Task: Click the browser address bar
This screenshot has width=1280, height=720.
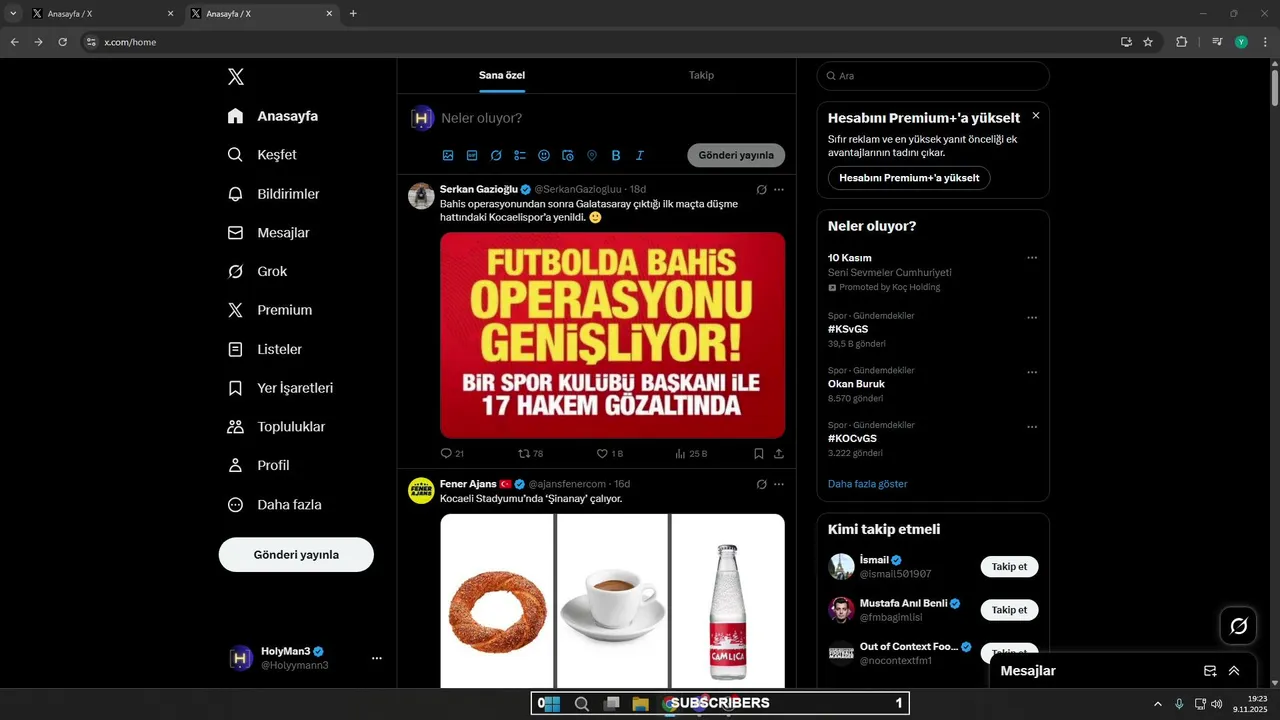Action: click(x=600, y=42)
